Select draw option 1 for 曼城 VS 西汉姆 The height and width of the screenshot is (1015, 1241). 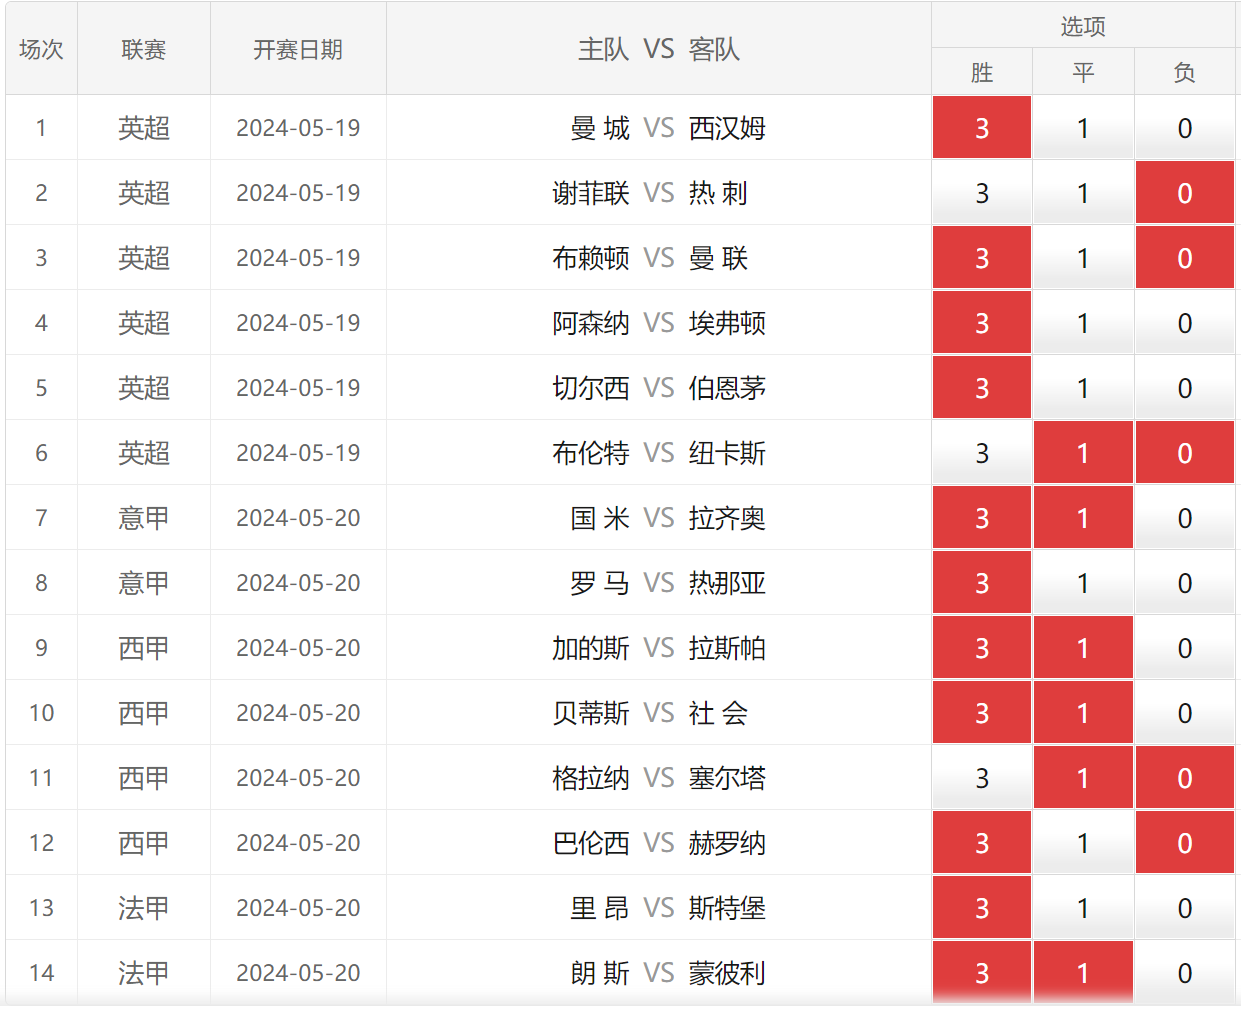1083,128
